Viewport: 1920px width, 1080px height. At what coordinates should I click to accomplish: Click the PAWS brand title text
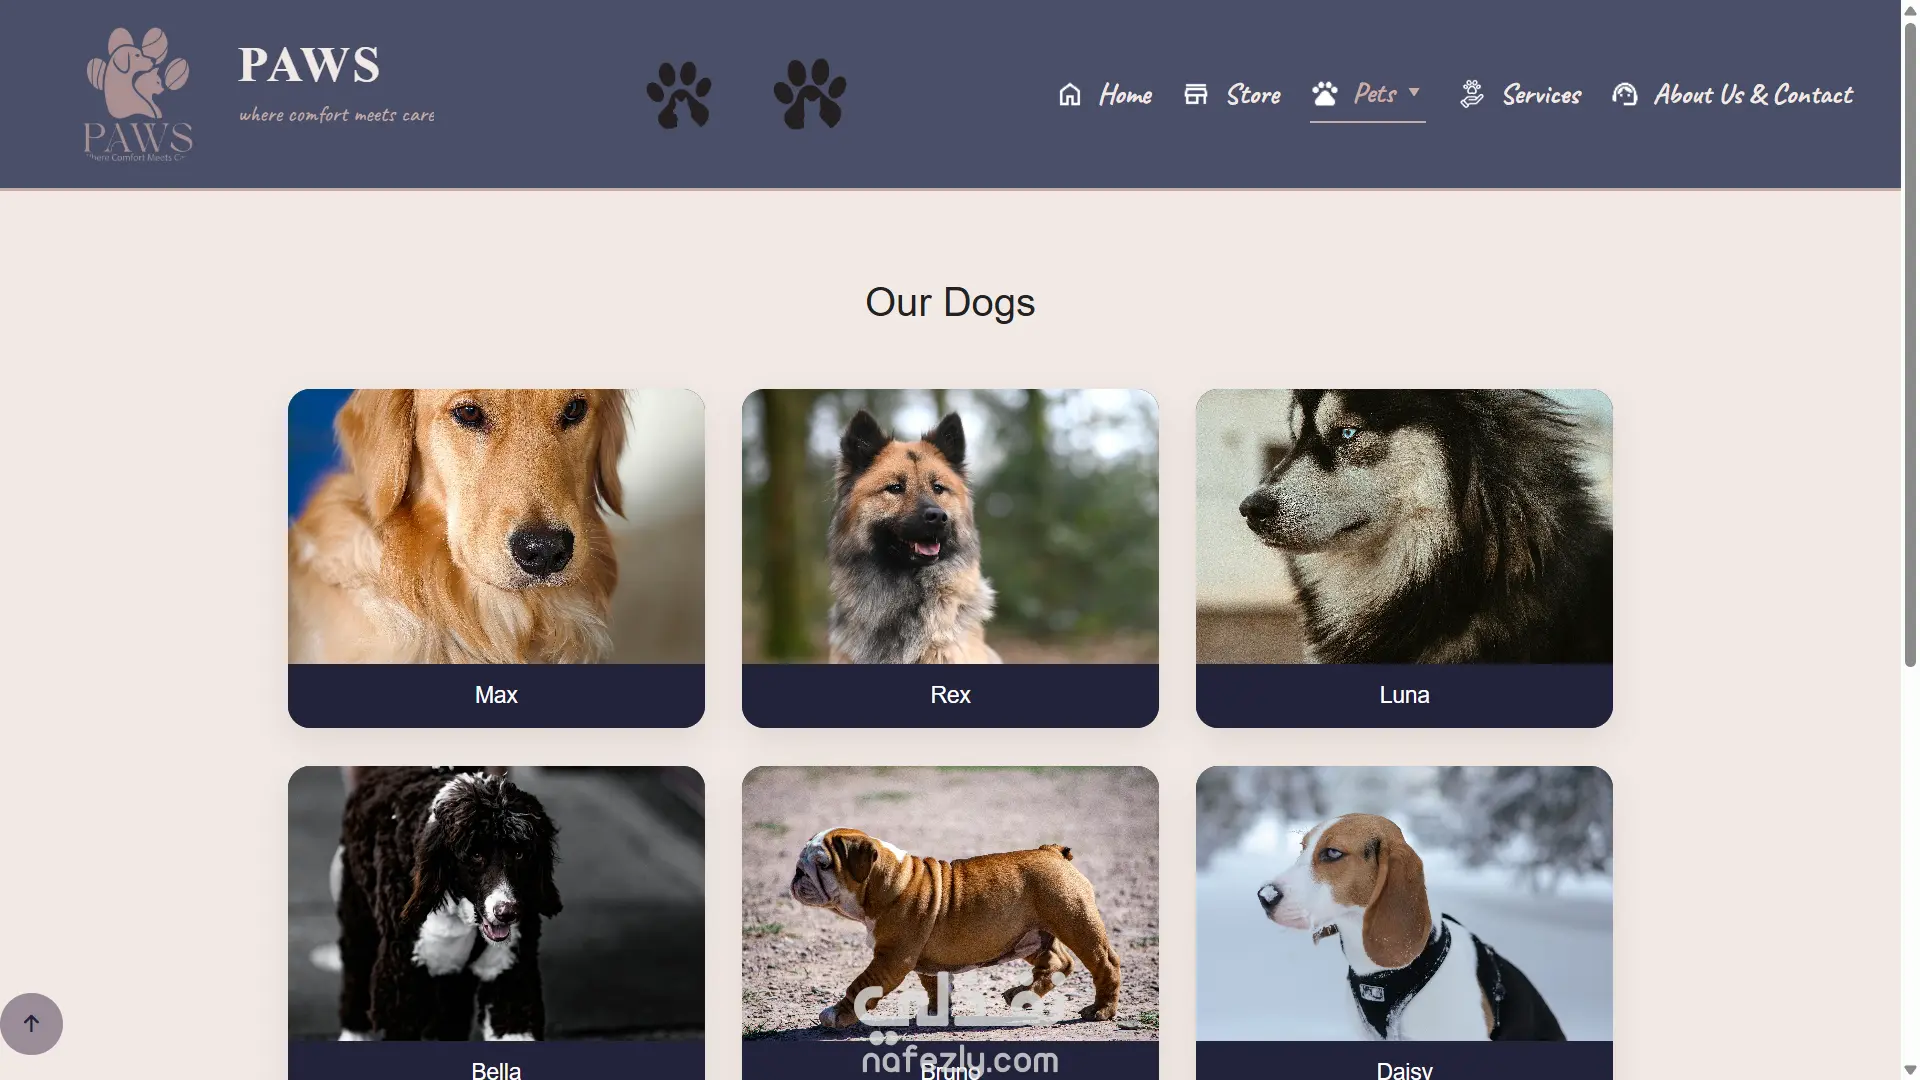(309, 65)
